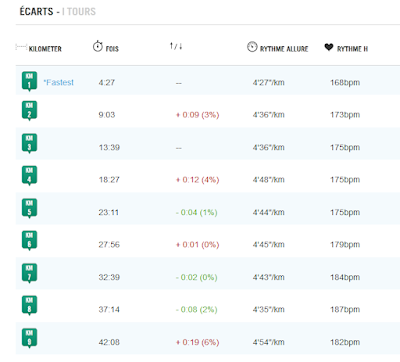Screen dimensions: 400x362
Task: Select time cell 13:39
Action: coord(109,147)
